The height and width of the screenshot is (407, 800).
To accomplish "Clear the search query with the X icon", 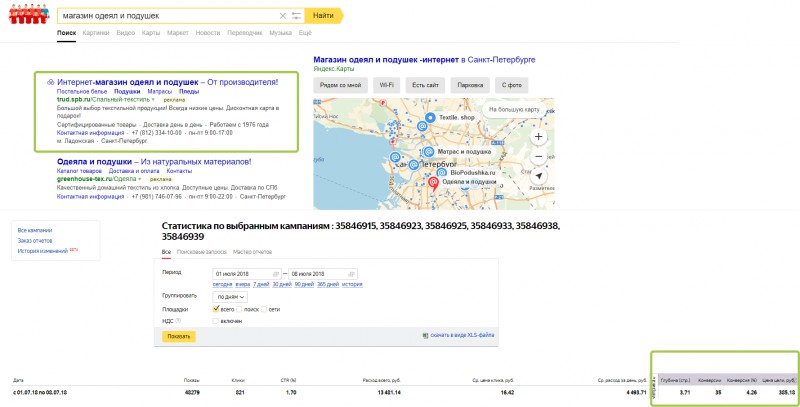I will (283, 16).
